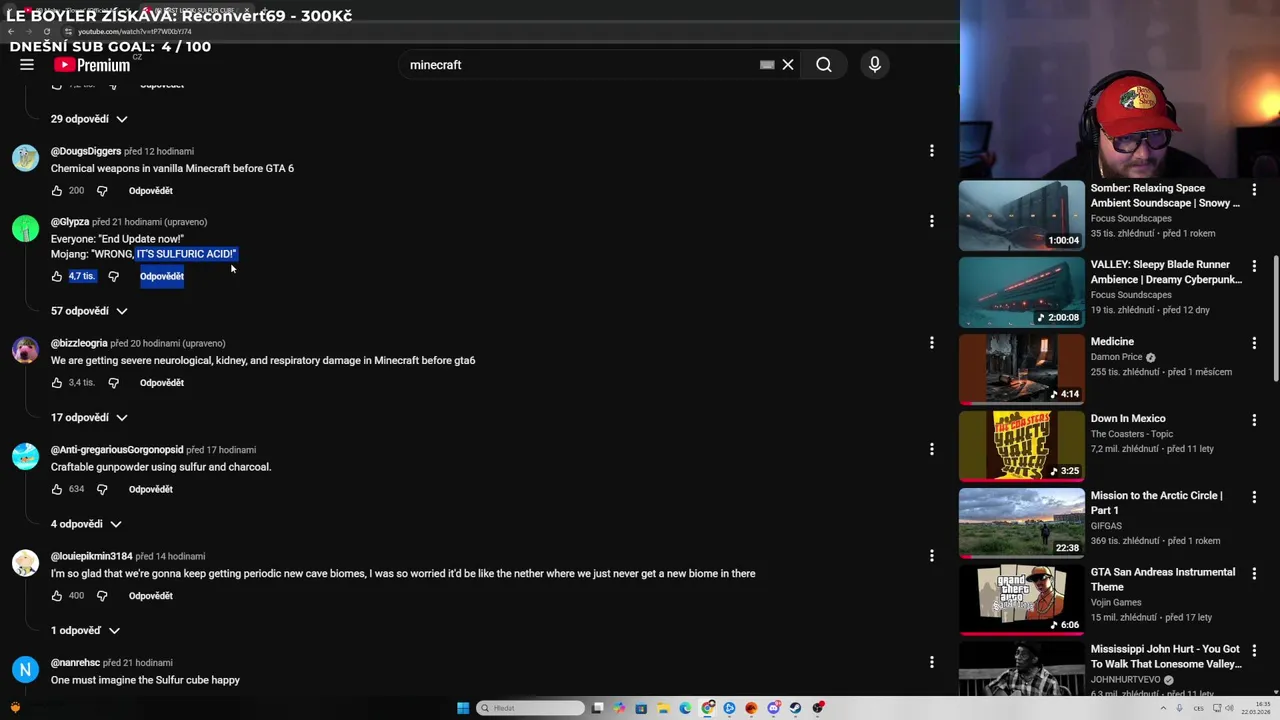
Task: Open bizzleogria's profile avatar
Action: [x=25, y=350]
